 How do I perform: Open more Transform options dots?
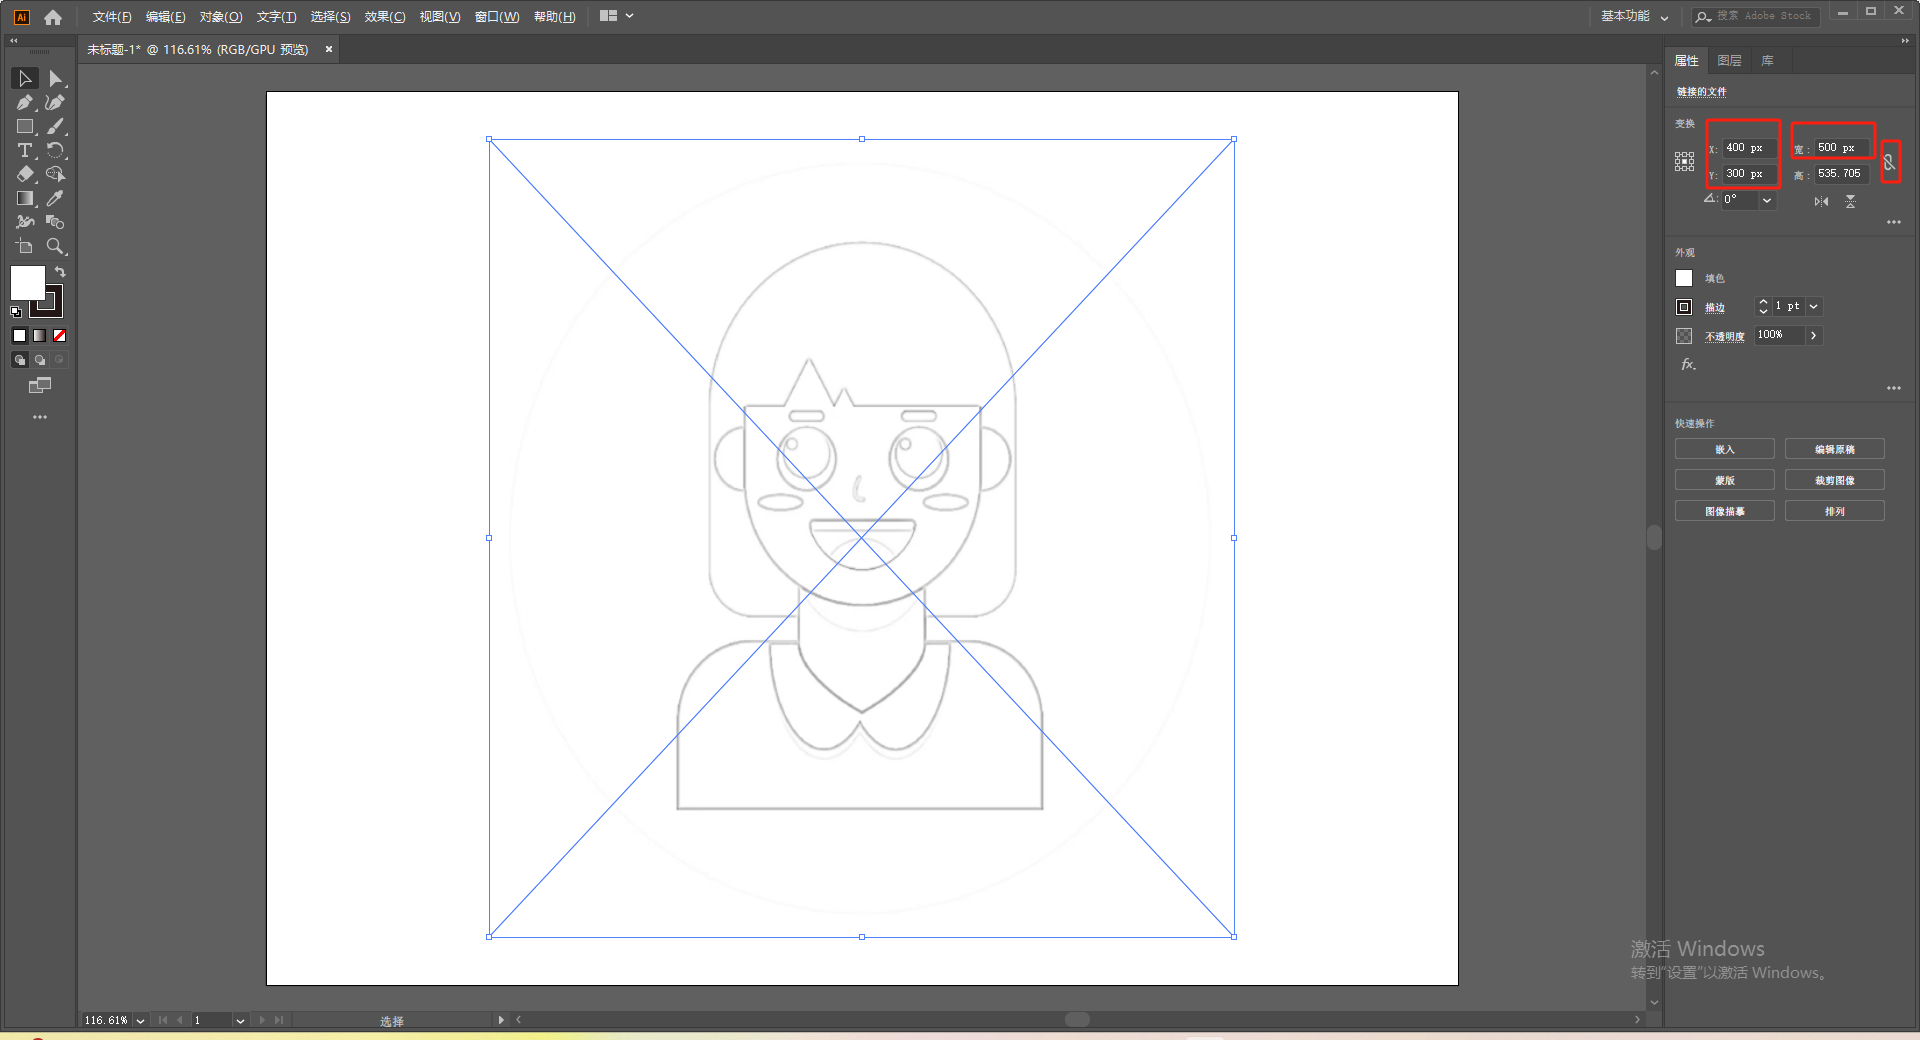click(x=1894, y=222)
